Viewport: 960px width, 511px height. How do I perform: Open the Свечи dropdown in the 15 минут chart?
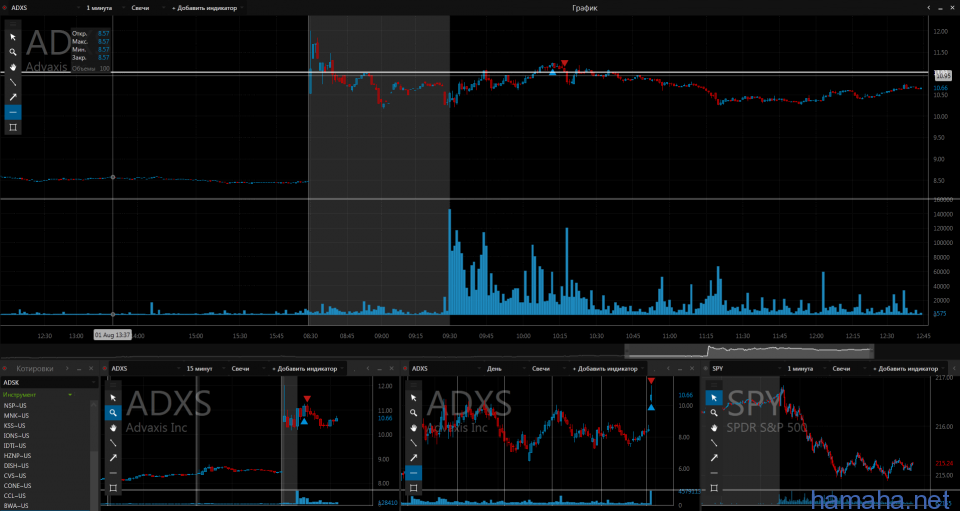click(x=248, y=368)
